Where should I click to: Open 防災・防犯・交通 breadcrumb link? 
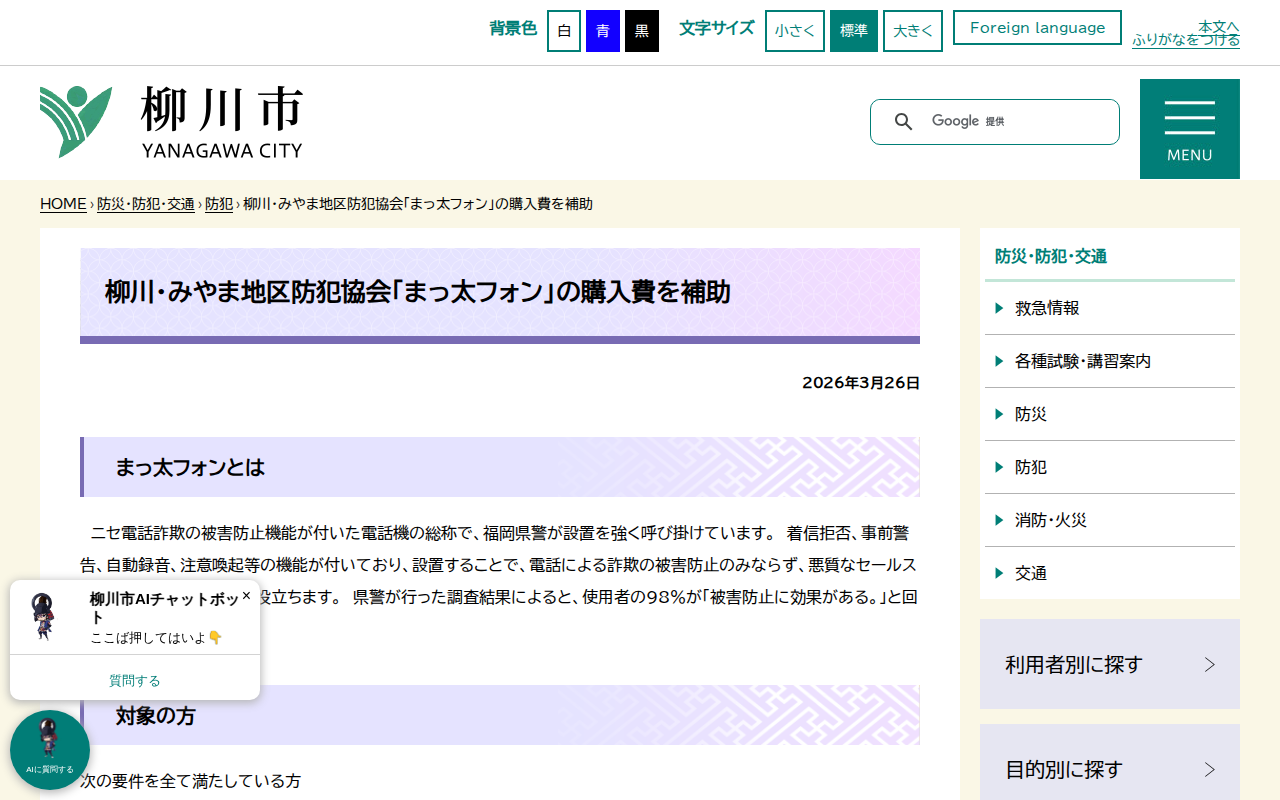coord(146,204)
